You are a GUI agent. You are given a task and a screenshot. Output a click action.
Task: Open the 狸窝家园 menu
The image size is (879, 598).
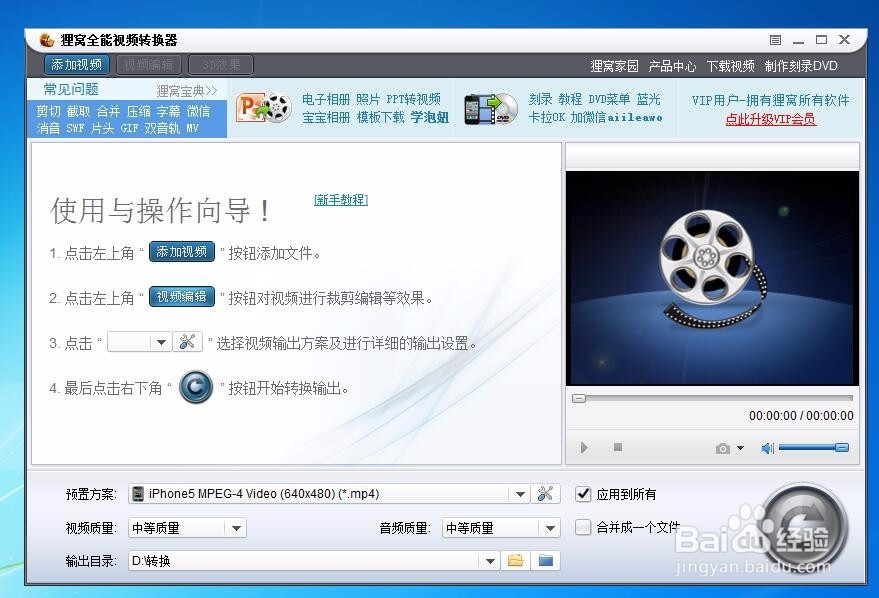(x=614, y=66)
